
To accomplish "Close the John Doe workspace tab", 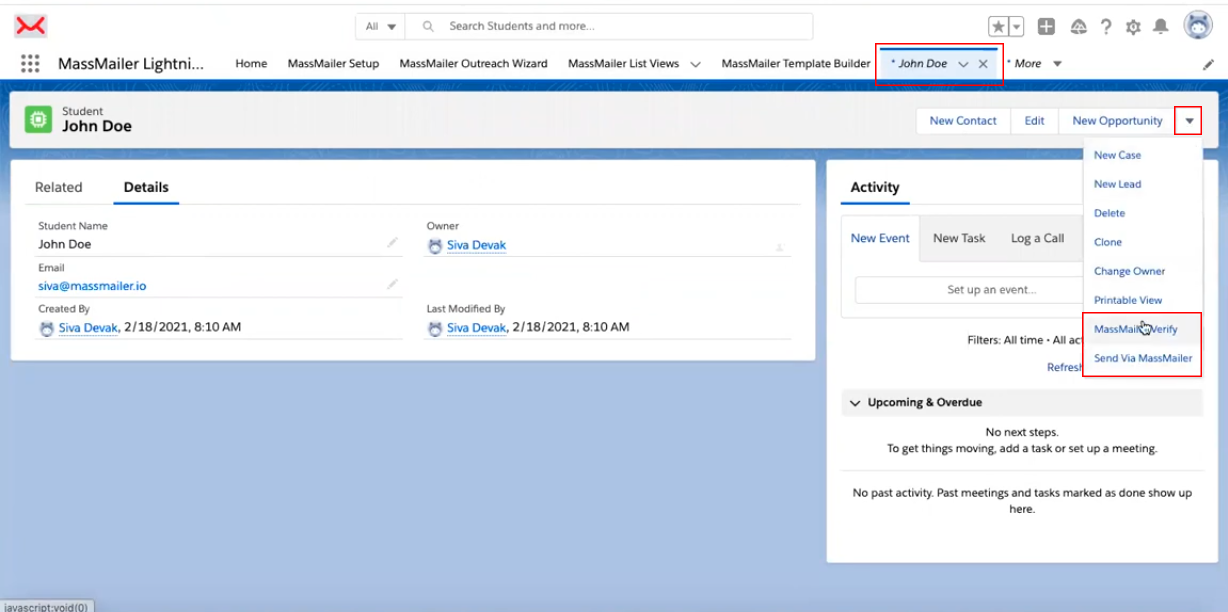I will click(983, 64).
